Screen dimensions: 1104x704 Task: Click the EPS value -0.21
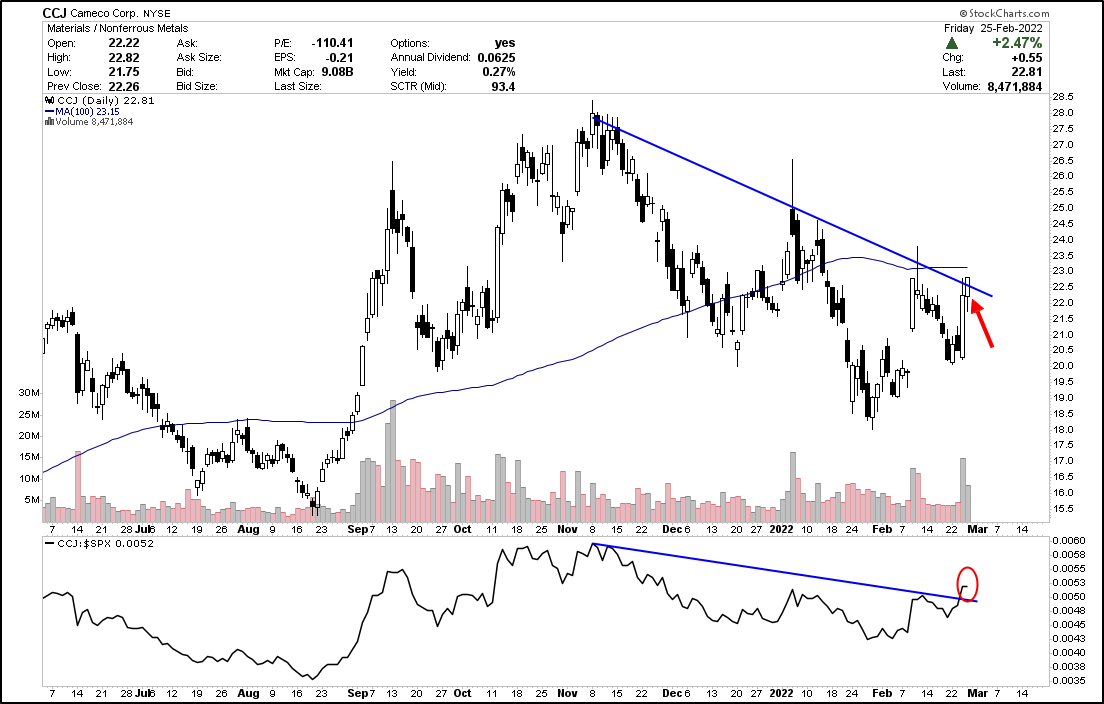click(x=341, y=58)
